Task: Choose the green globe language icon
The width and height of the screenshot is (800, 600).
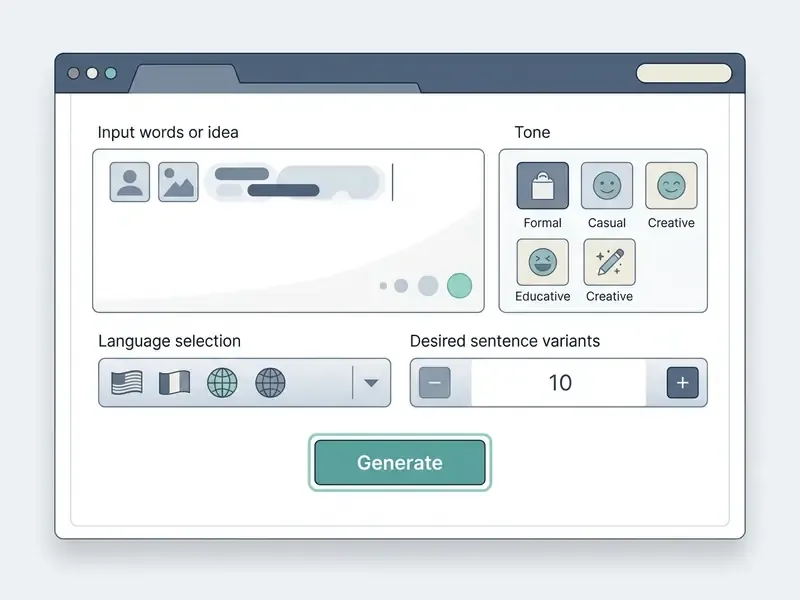Action: pos(222,383)
